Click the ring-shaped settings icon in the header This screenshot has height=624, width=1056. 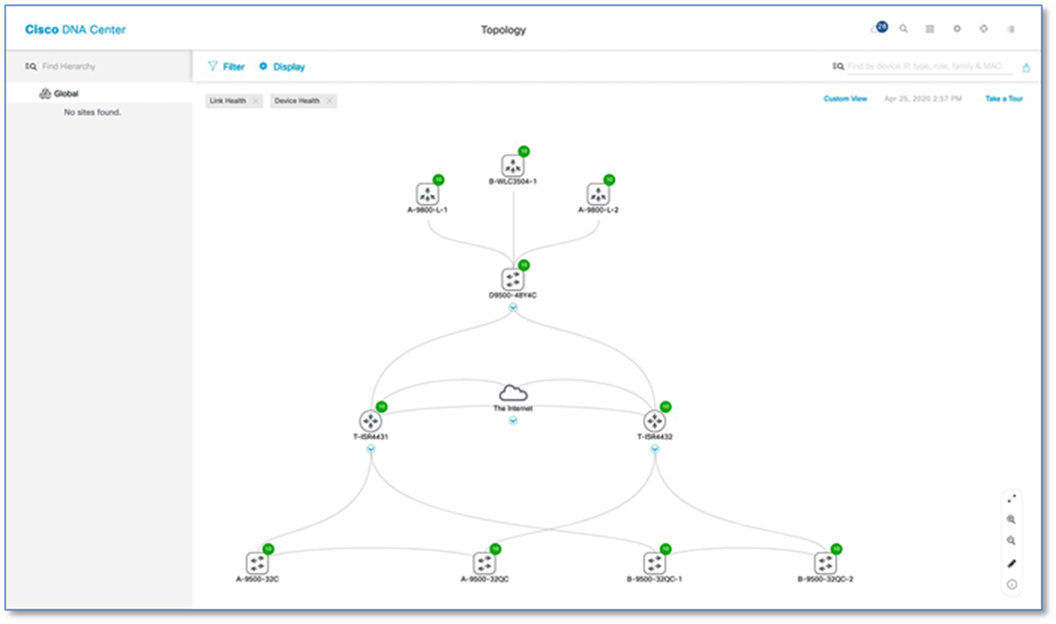coord(957,29)
